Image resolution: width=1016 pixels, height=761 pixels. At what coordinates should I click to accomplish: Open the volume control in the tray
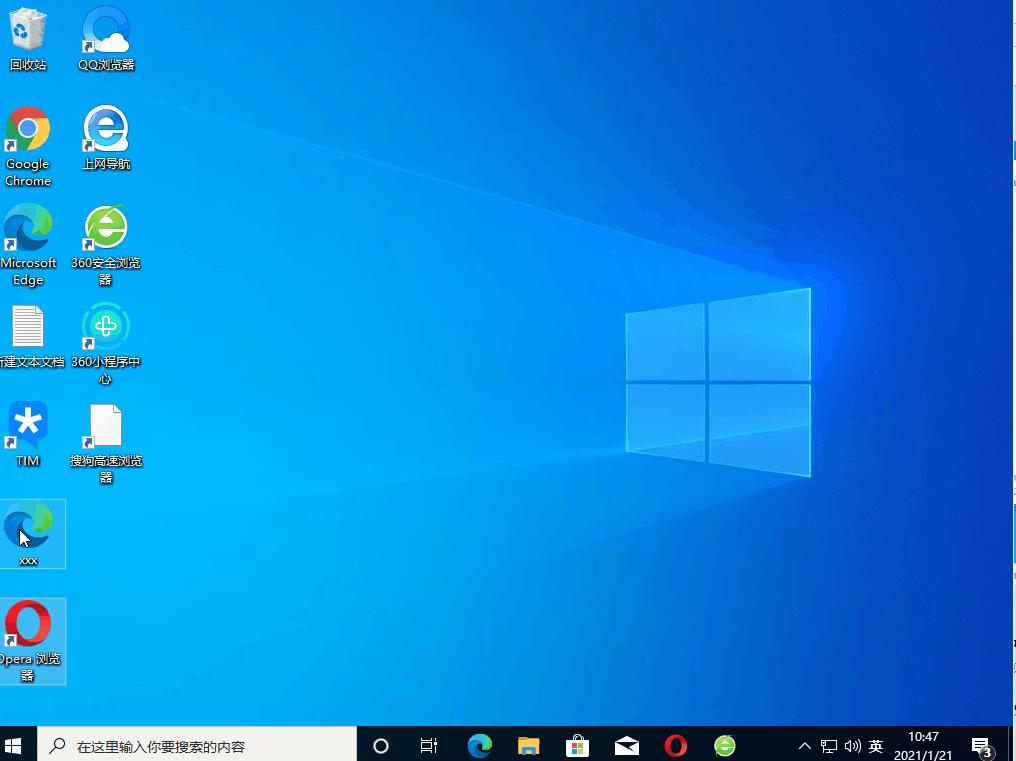point(852,745)
